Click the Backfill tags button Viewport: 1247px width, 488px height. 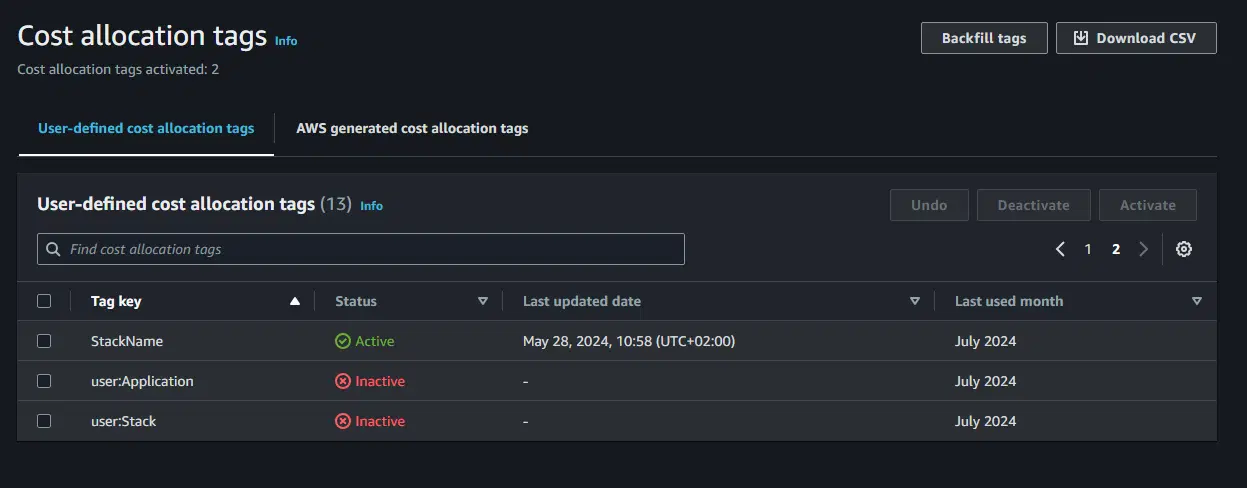(x=984, y=38)
